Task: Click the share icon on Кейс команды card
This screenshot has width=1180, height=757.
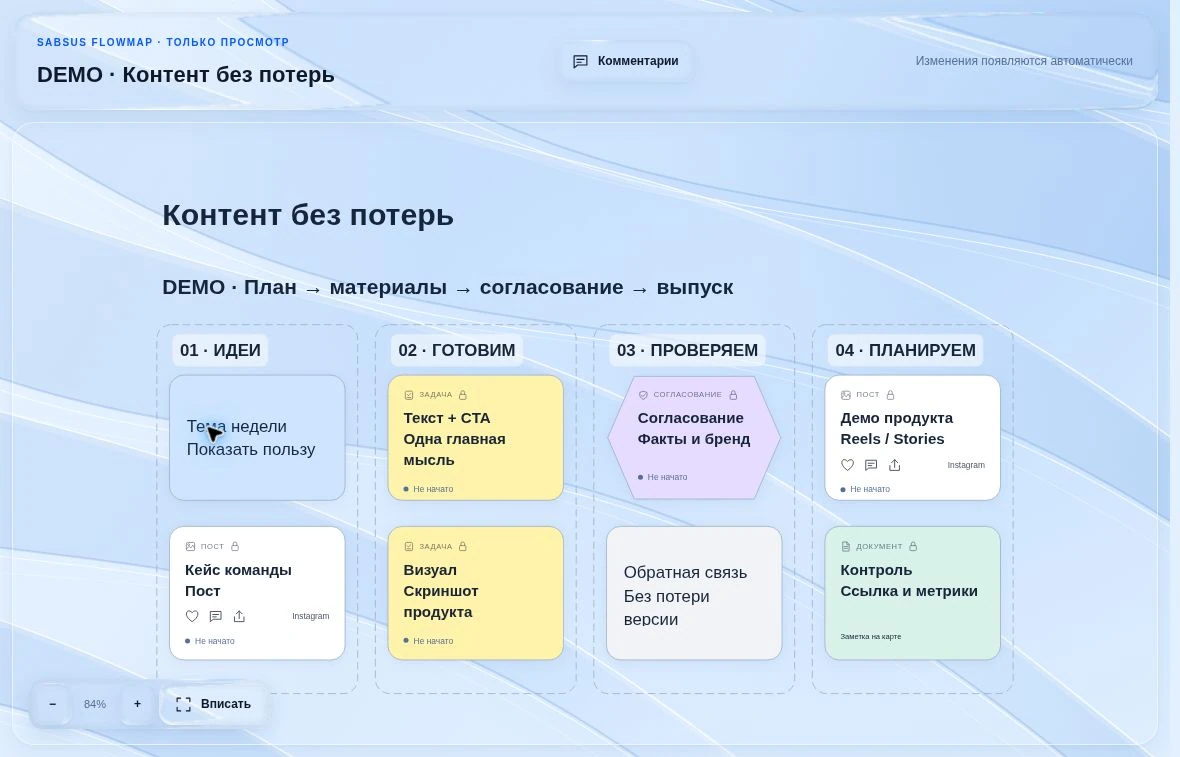Action: click(239, 616)
